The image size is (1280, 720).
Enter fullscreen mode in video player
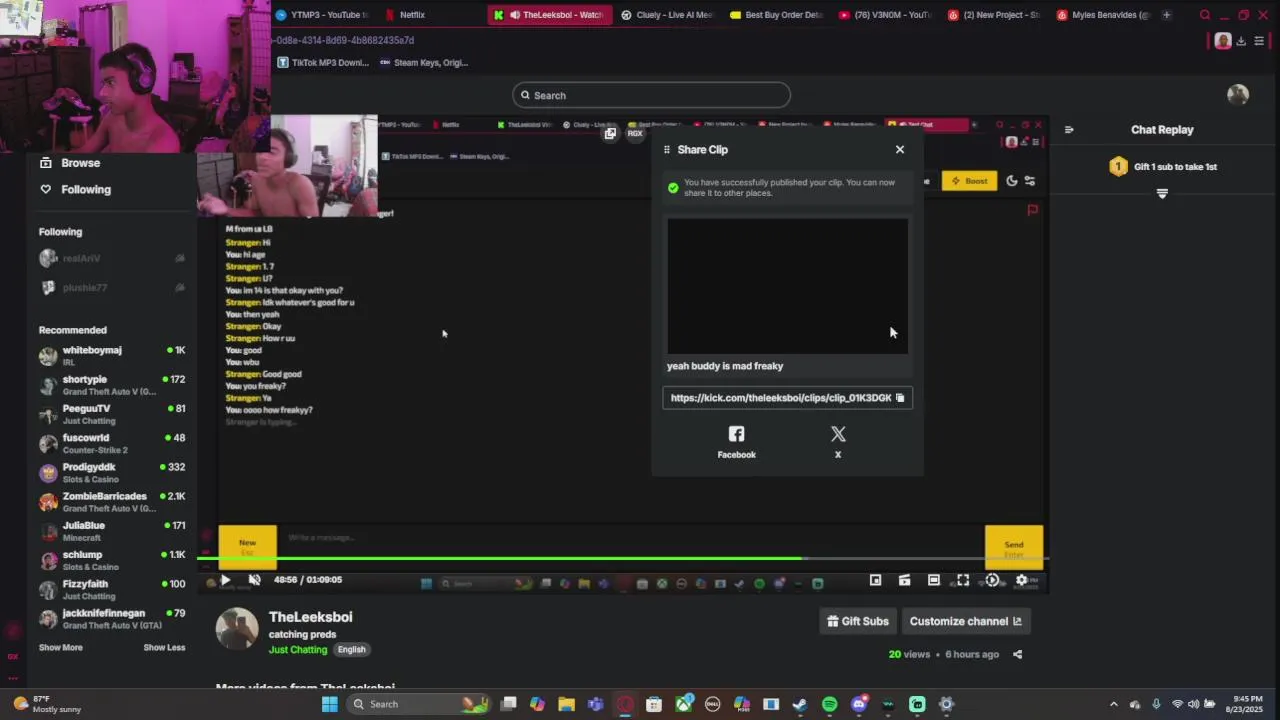pos(963,580)
